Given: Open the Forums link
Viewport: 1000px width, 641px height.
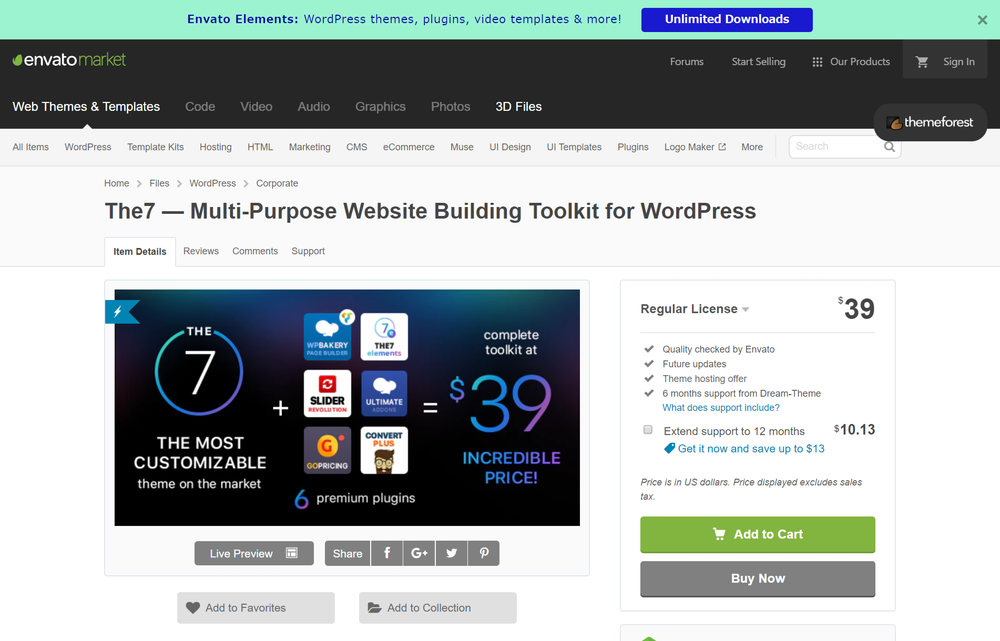Looking at the screenshot, I should tap(687, 62).
